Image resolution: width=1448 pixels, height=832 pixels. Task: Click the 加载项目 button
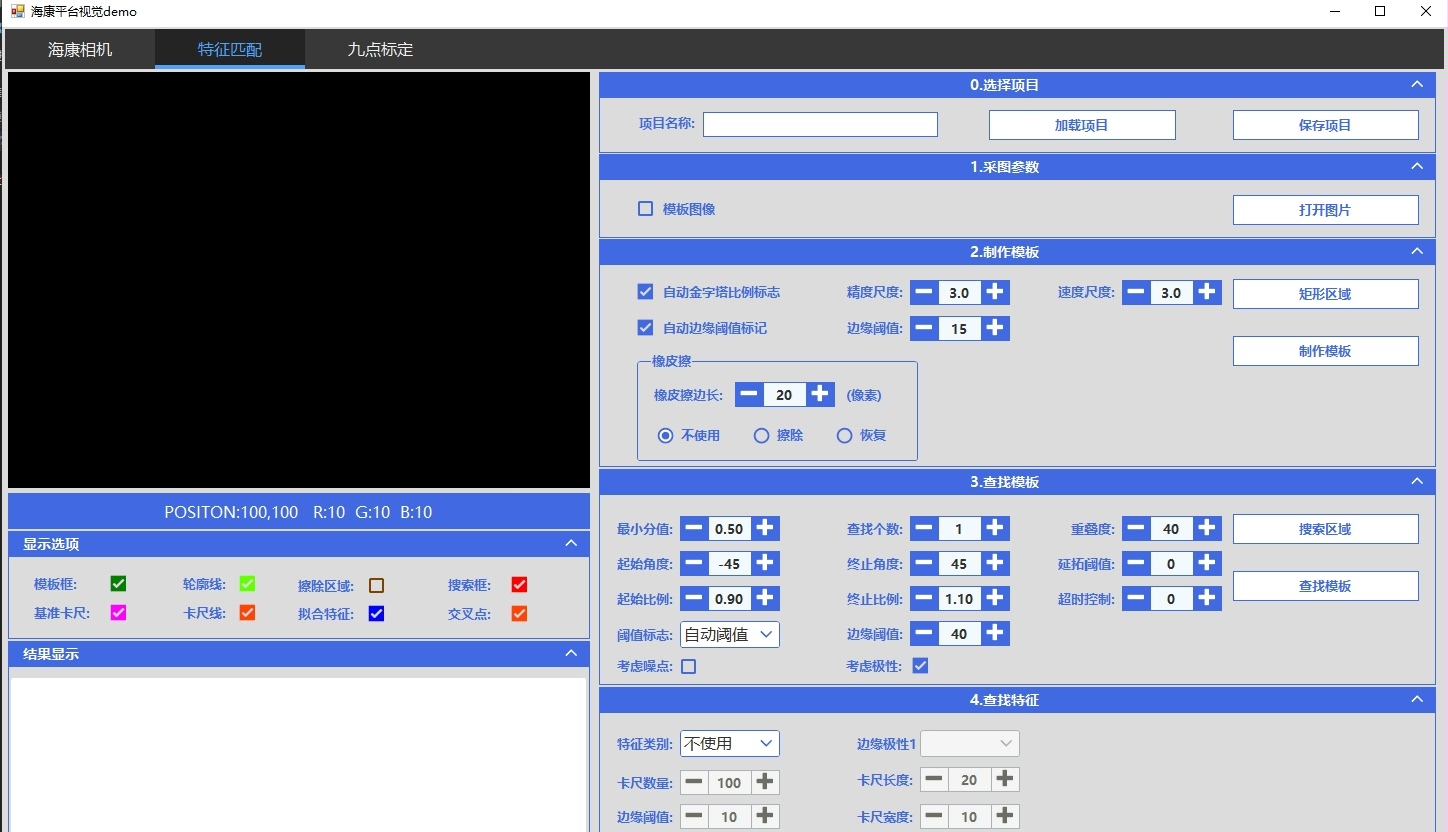coord(1082,125)
